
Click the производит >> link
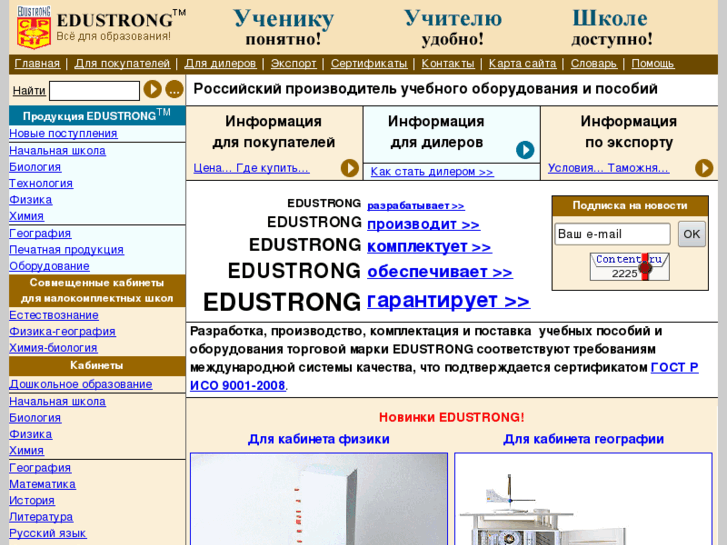coord(423,224)
